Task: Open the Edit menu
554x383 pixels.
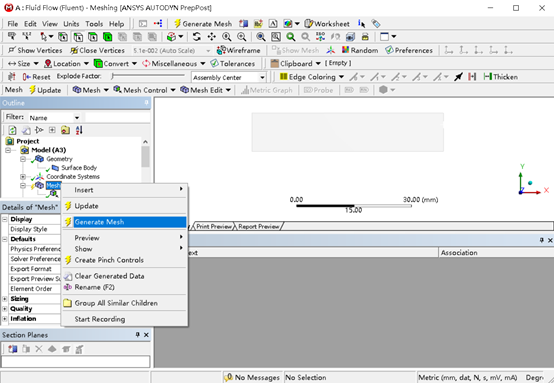Action: 30,24
